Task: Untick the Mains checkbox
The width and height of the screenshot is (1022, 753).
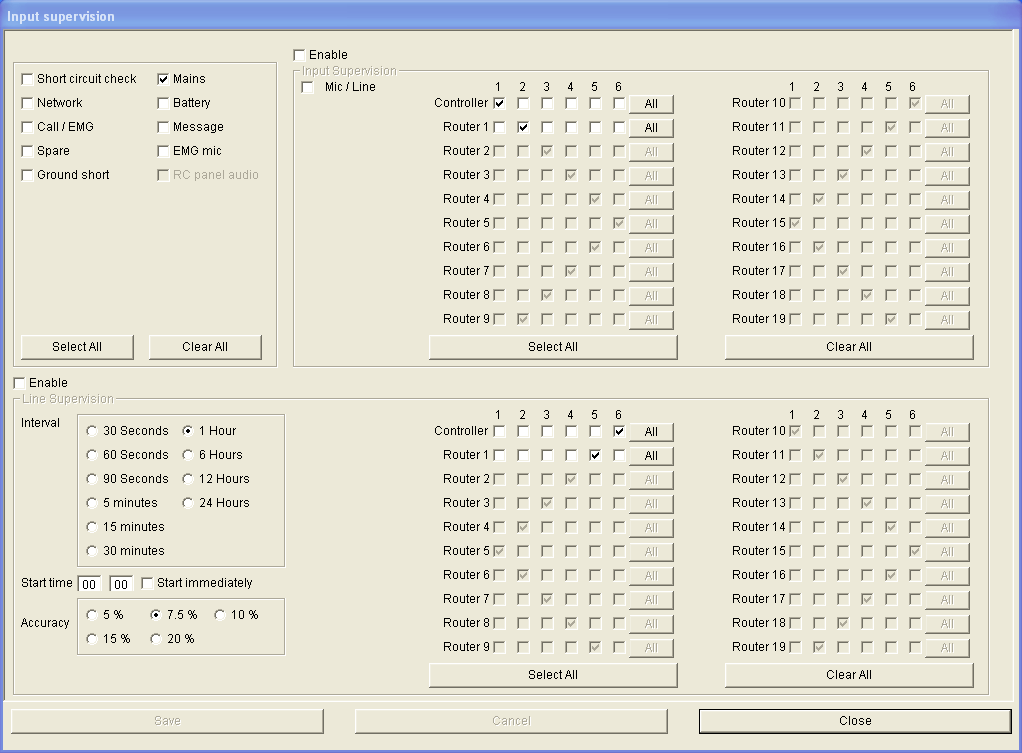Action: pyautogui.click(x=163, y=79)
